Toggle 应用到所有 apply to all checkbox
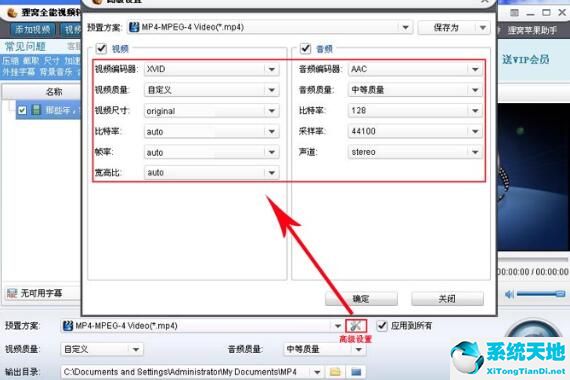570x380 pixels. (x=381, y=325)
